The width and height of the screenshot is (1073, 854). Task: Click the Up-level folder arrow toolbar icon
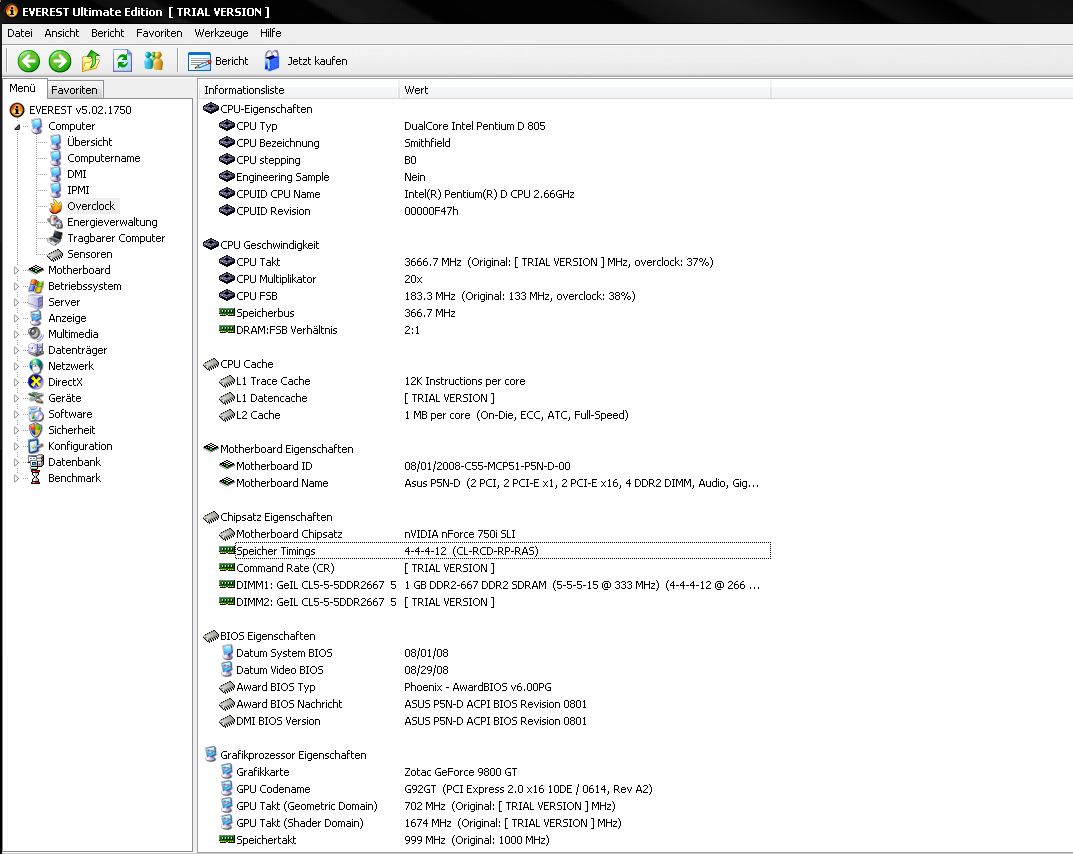click(x=90, y=61)
